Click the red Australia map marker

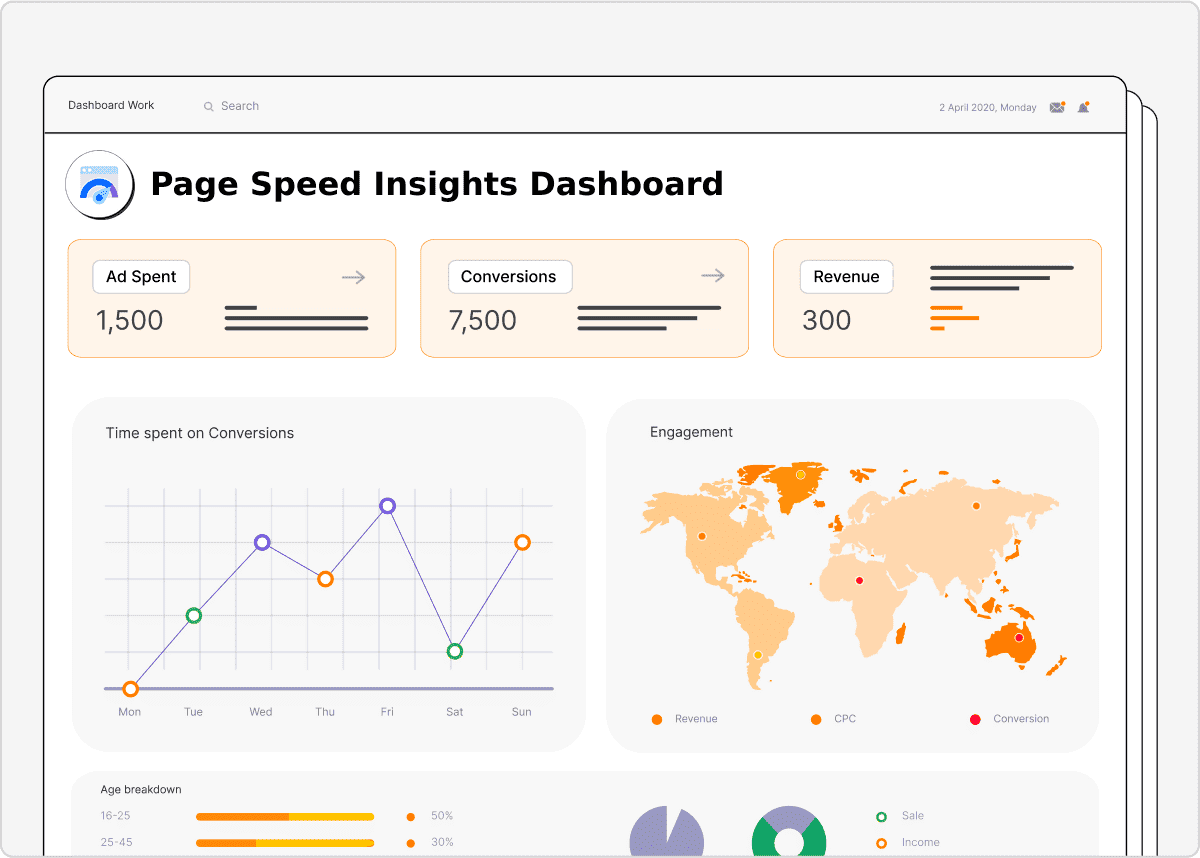click(x=1019, y=638)
